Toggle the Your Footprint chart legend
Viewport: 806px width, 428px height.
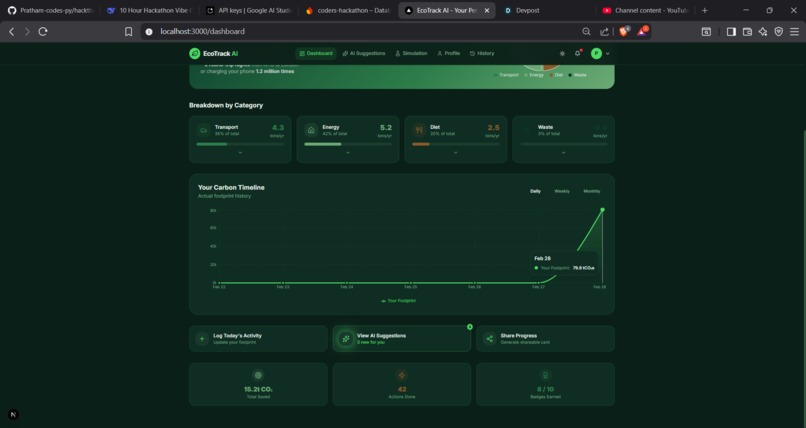[398, 301]
